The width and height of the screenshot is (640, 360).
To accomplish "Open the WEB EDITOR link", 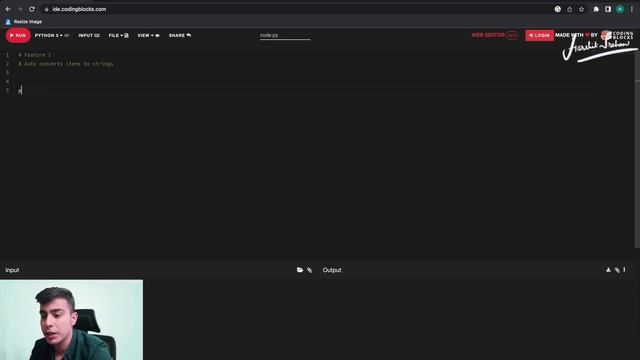I will 494,35.
